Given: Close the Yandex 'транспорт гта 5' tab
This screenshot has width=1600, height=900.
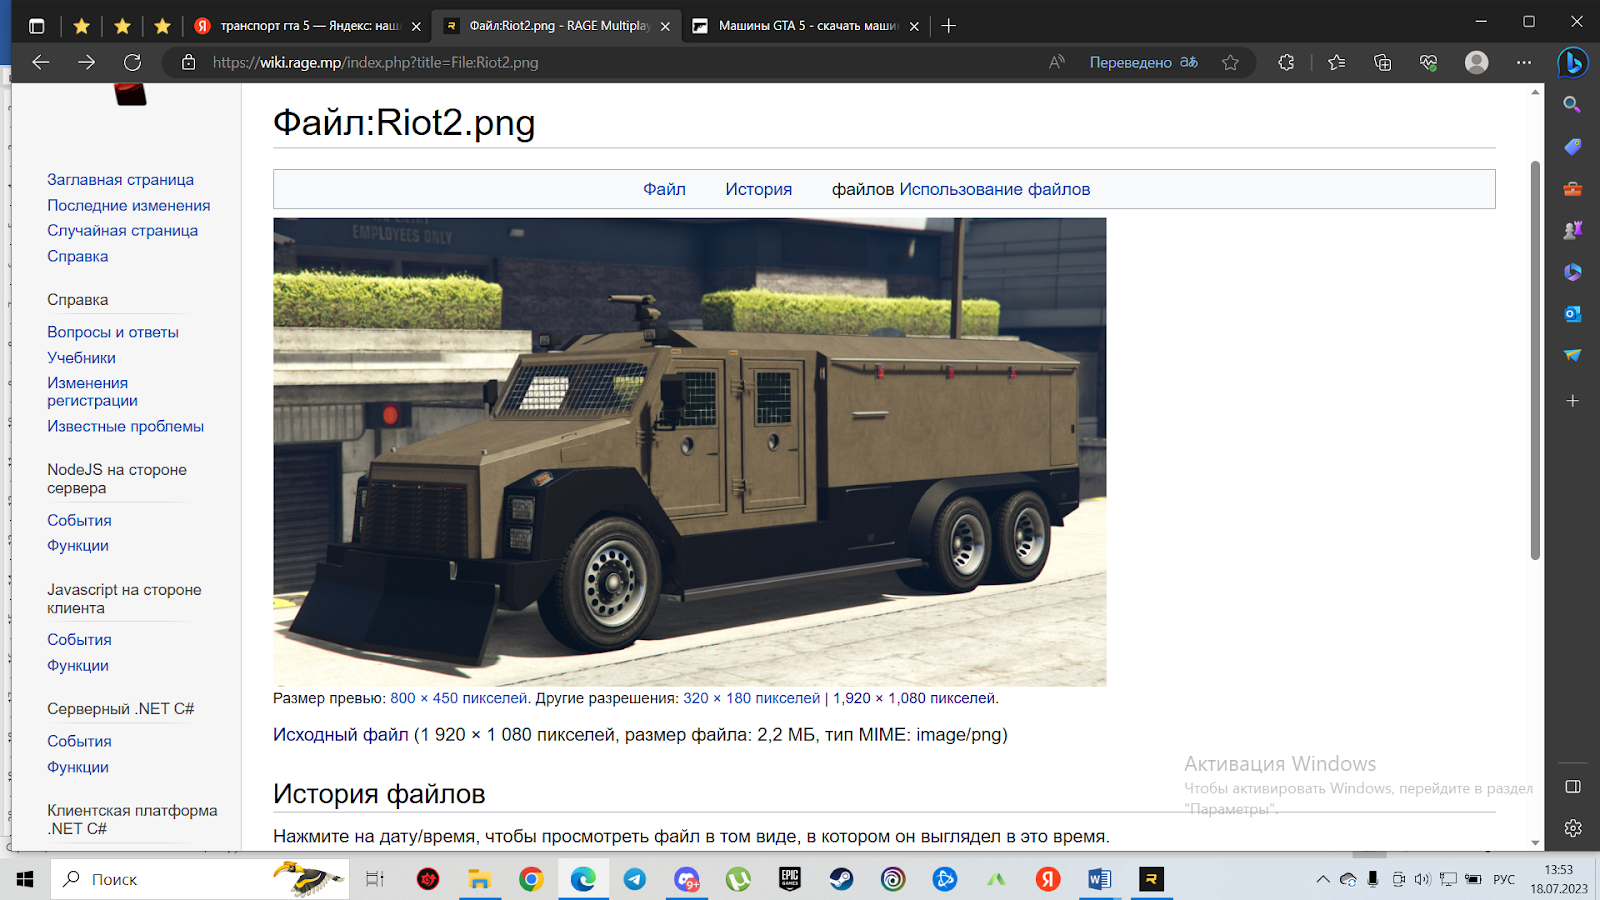Looking at the screenshot, I should point(416,26).
